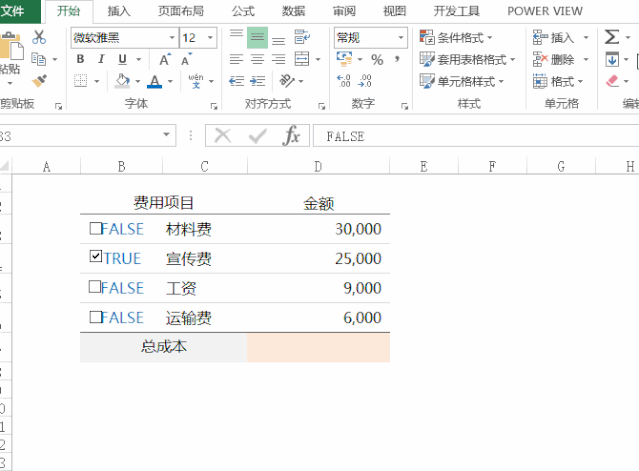Image resolution: width=639 pixels, height=471 pixels.
Task: Toggle Italic formatting
Action: tap(102, 60)
